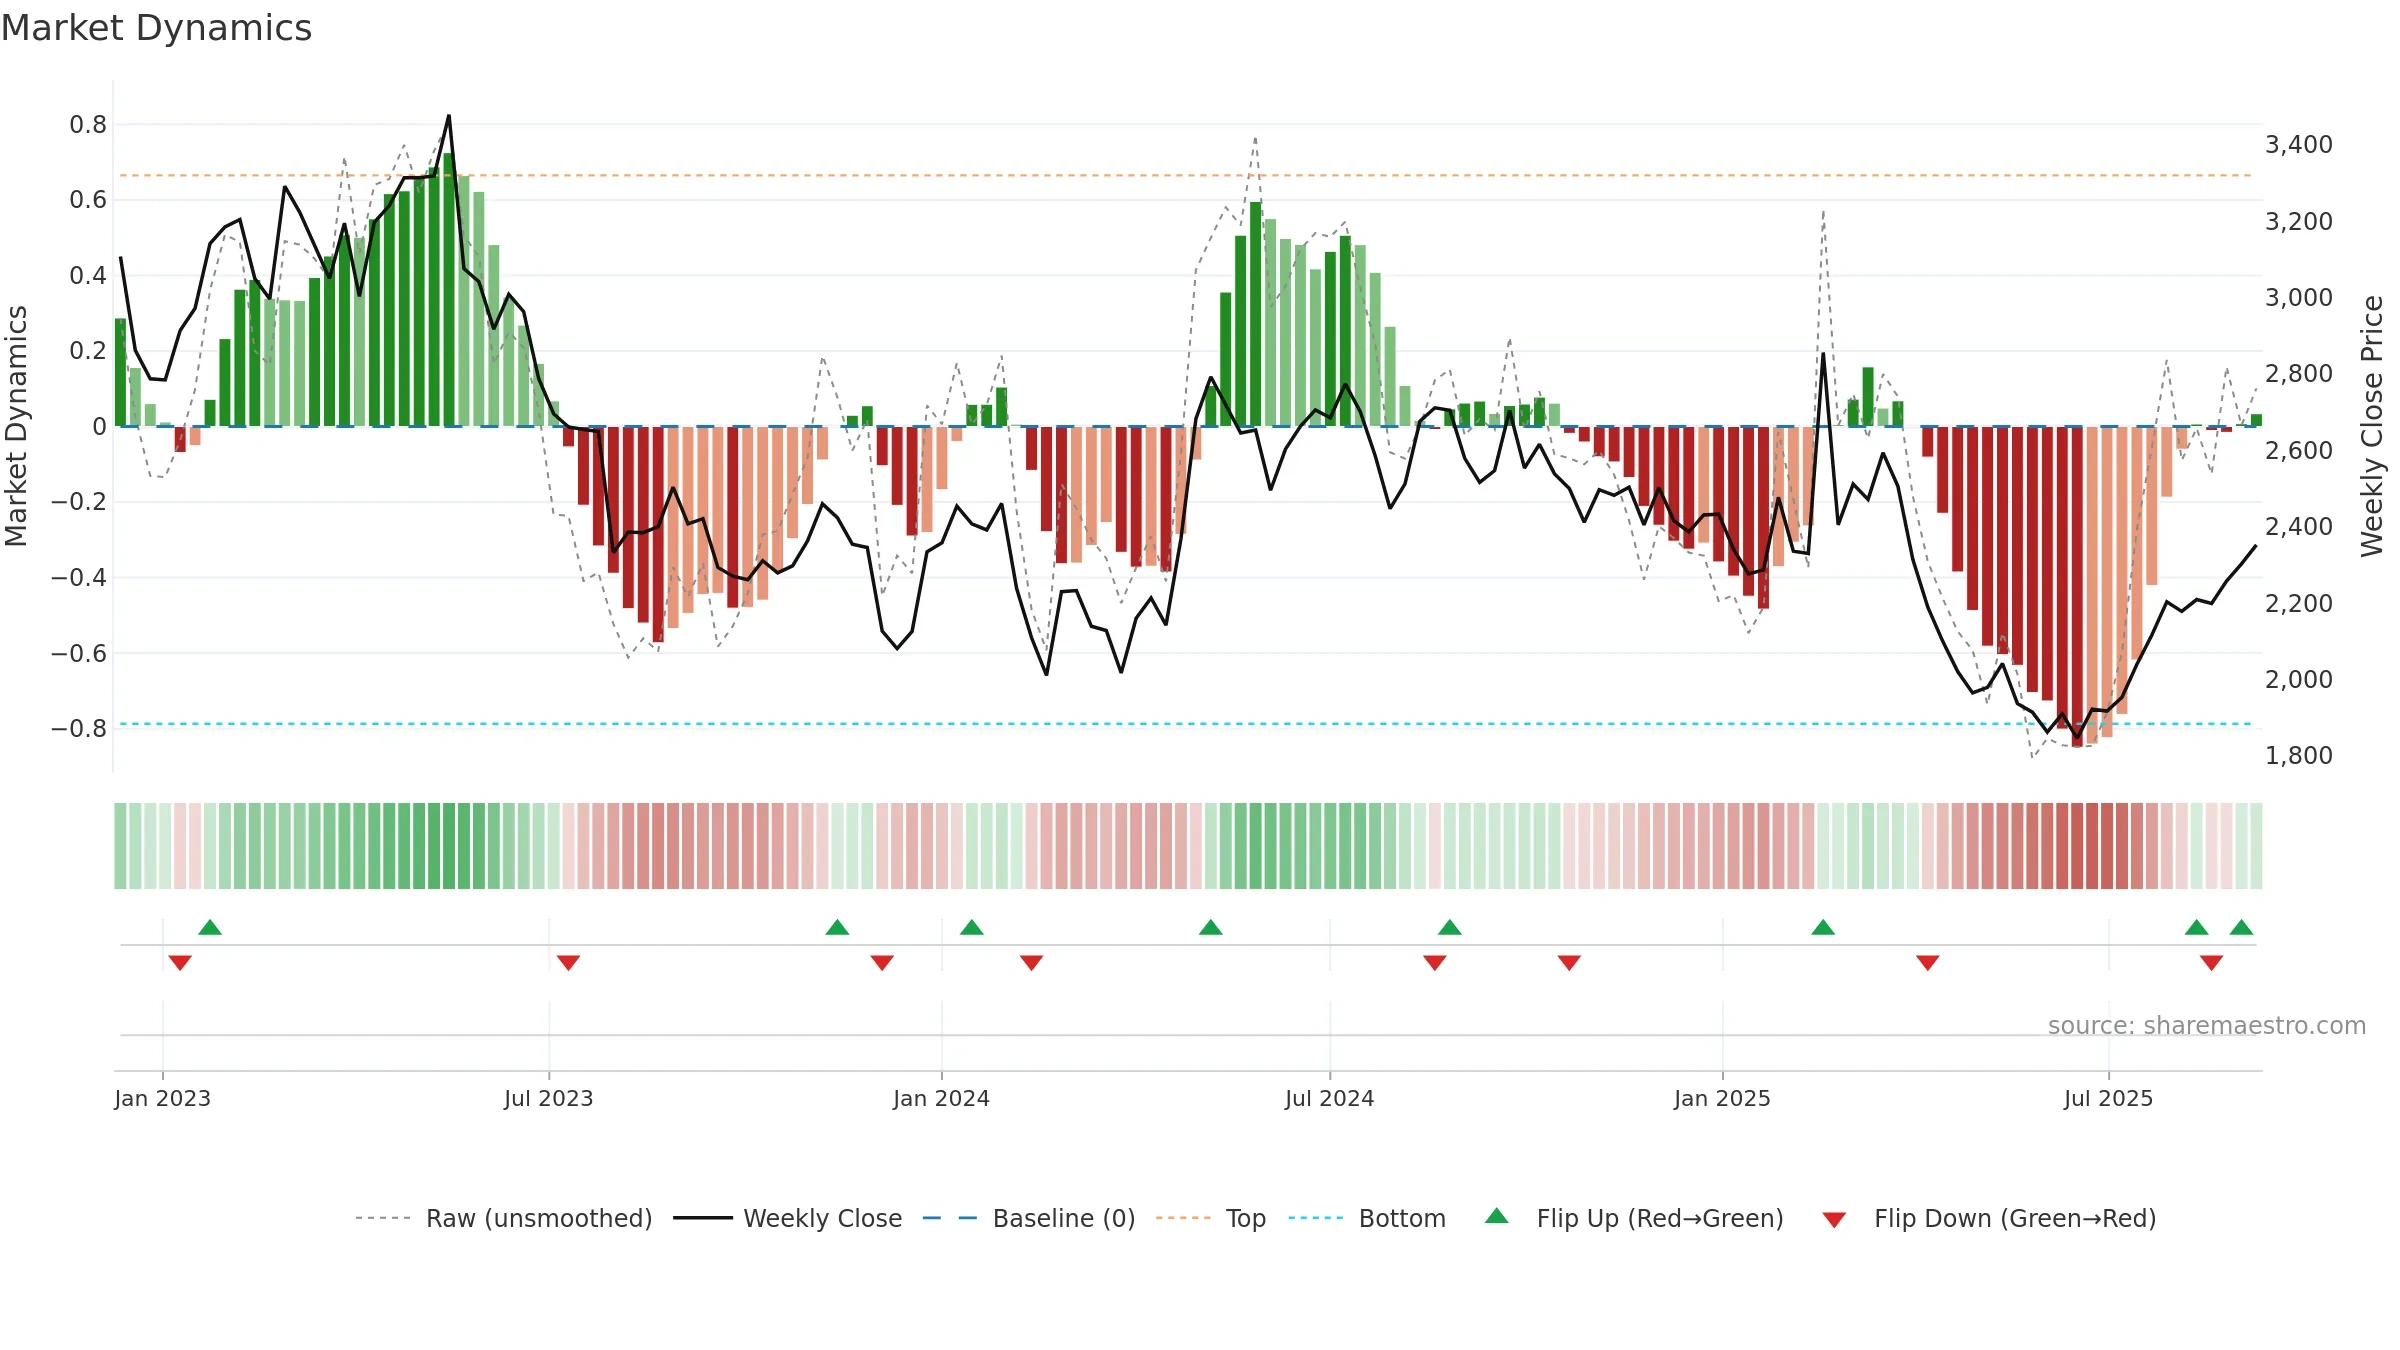Toggle the Weekly Close legend entry
The width and height of the screenshot is (2400, 1350).
(788, 1218)
